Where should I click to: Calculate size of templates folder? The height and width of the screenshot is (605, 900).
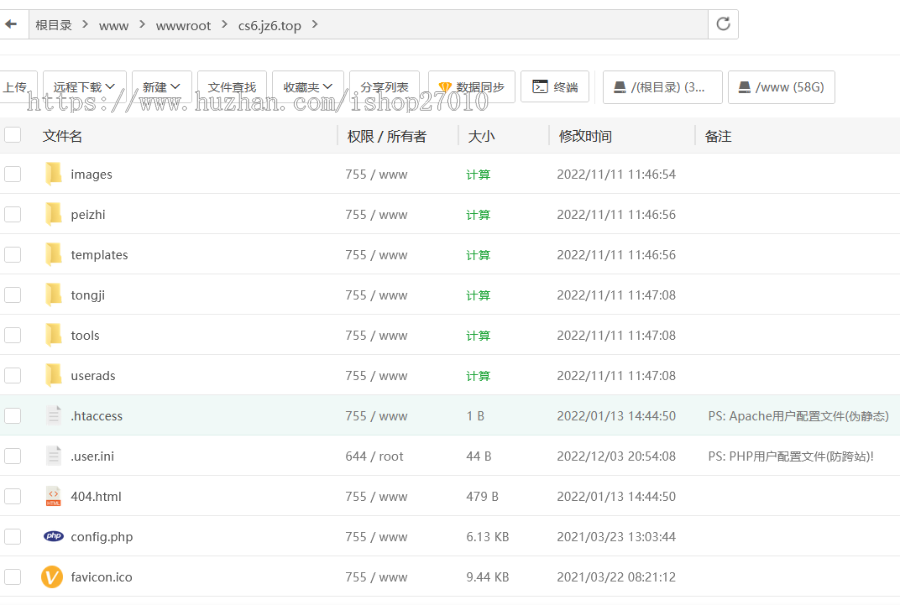[x=478, y=255]
